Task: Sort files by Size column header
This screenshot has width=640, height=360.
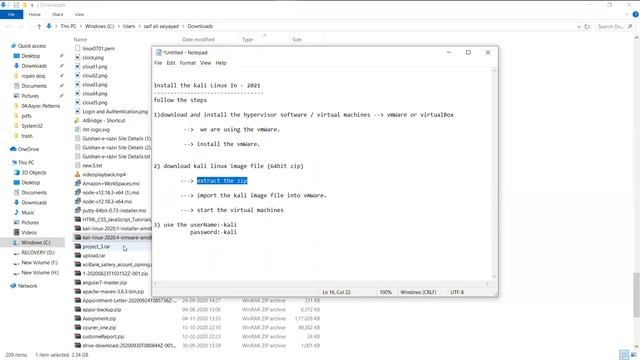Action: pos(297,40)
